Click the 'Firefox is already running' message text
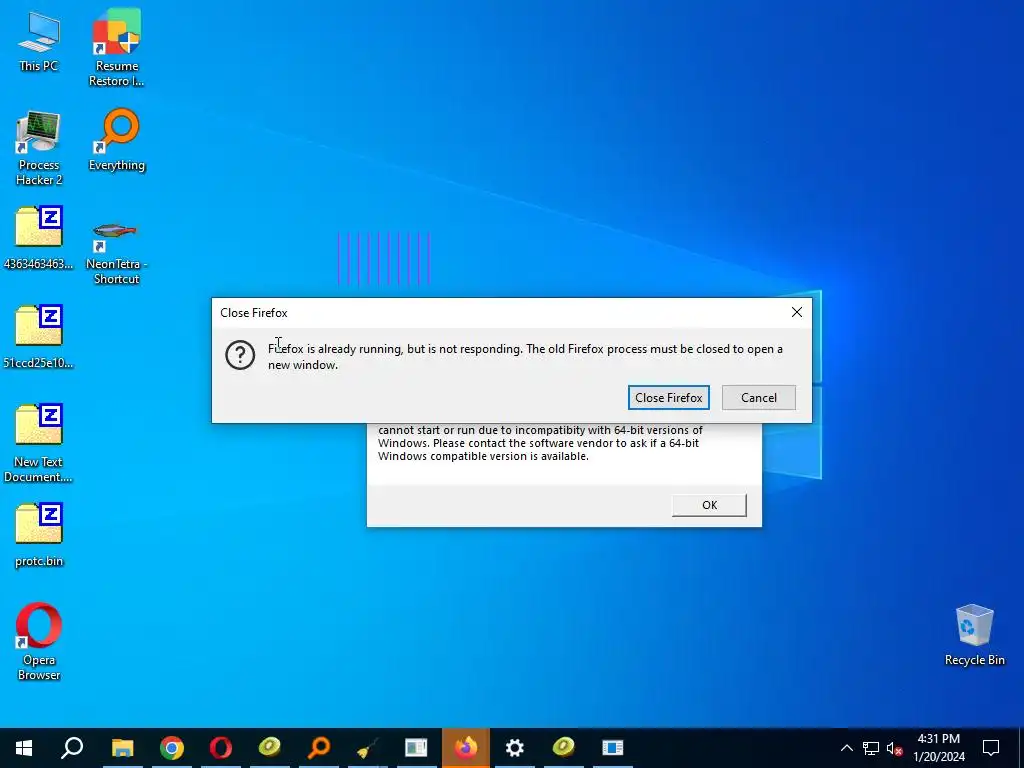Screen dimensions: 1024x768 [525, 357]
